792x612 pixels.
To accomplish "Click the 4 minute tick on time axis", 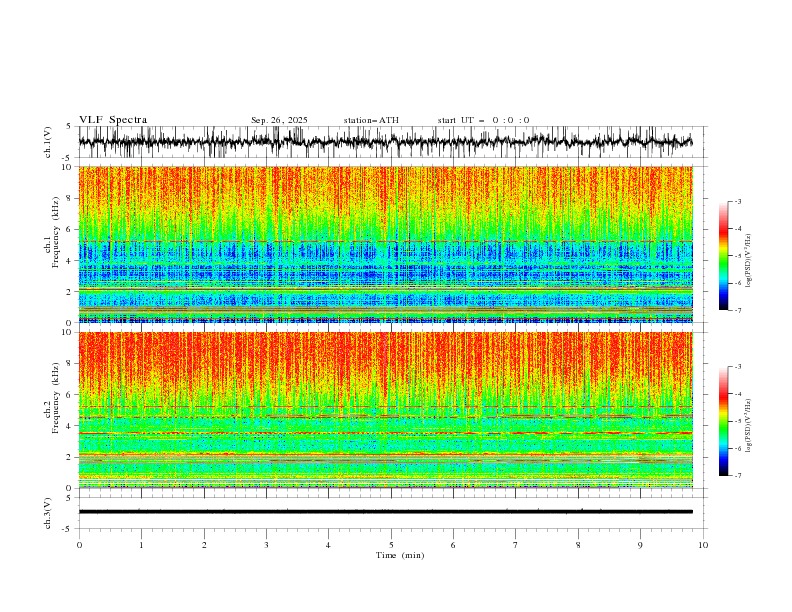I will click(x=328, y=545).
